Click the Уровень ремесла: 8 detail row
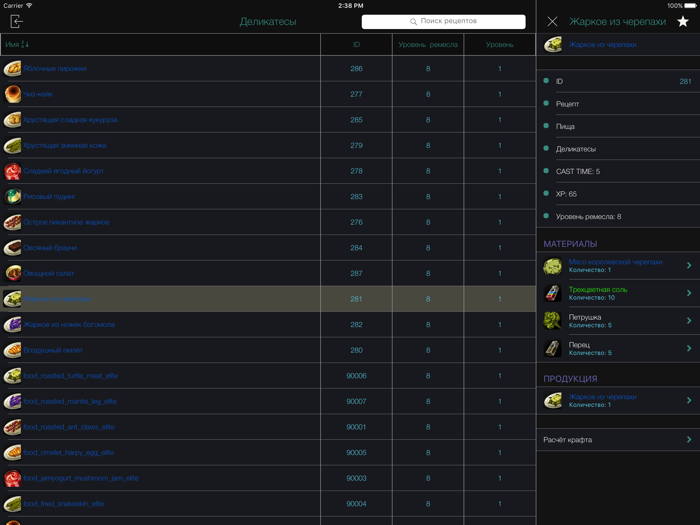 click(x=618, y=217)
